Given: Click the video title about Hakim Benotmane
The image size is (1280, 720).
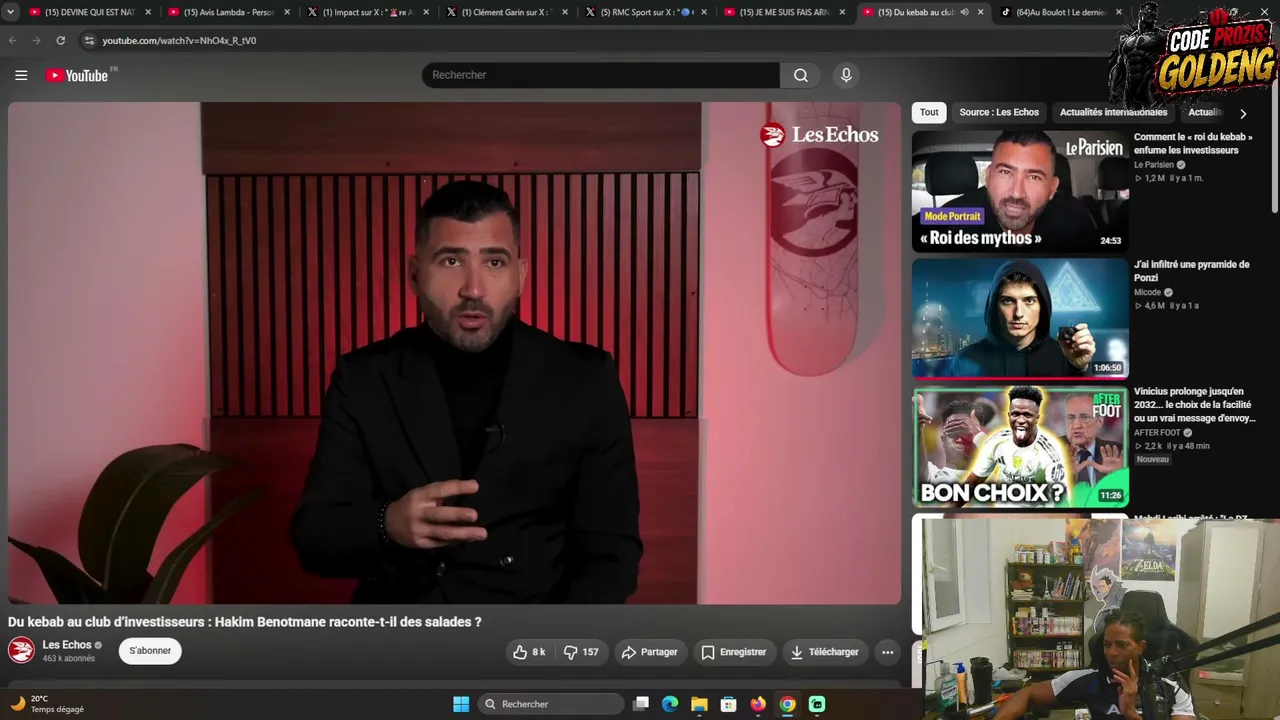Looking at the screenshot, I should tap(245, 622).
